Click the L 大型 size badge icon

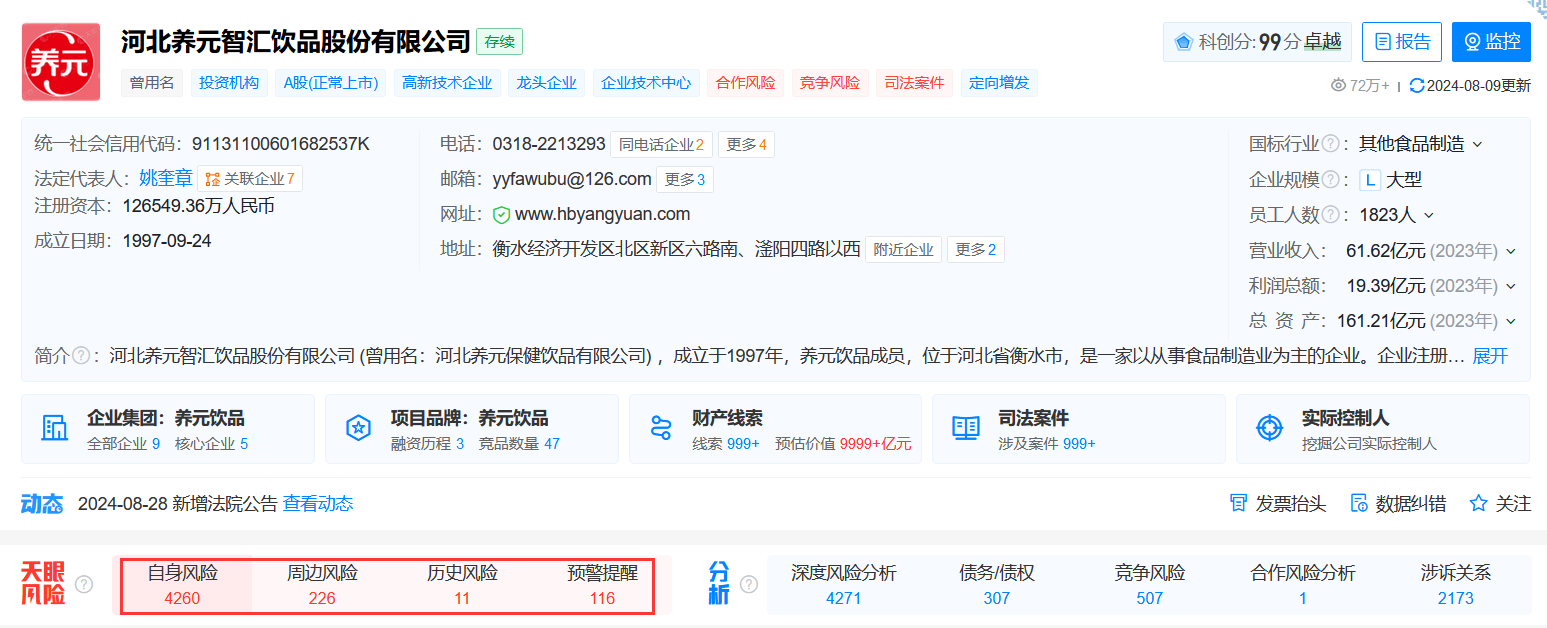pos(1370,180)
